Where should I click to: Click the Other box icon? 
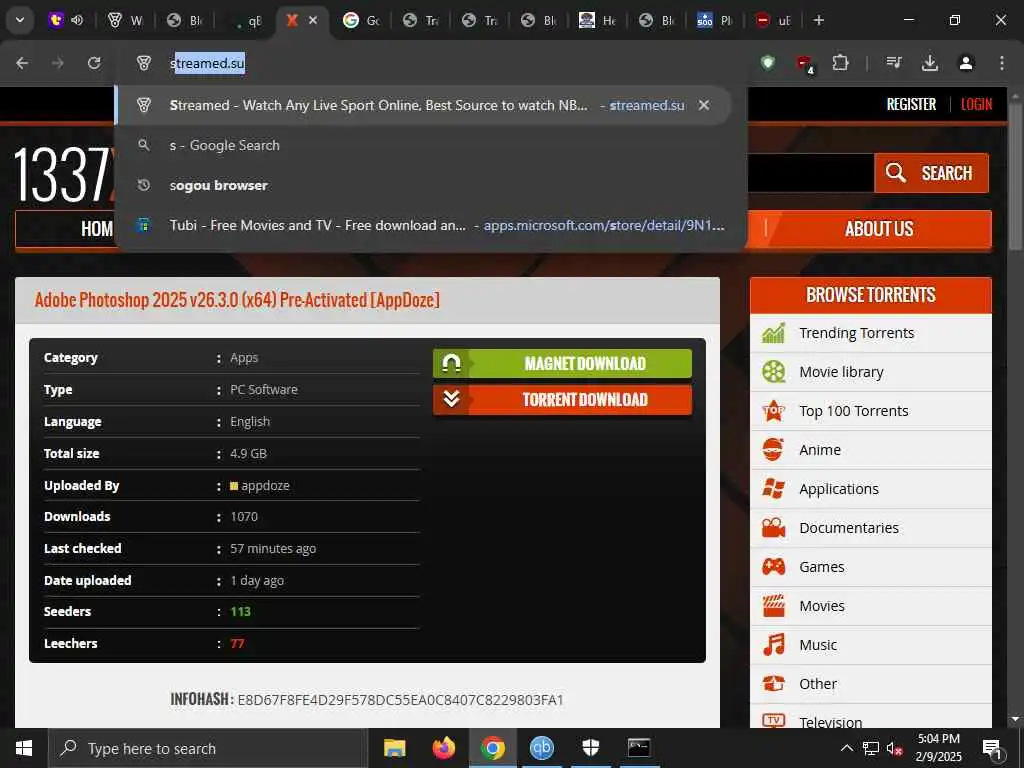click(x=773, y=684)
